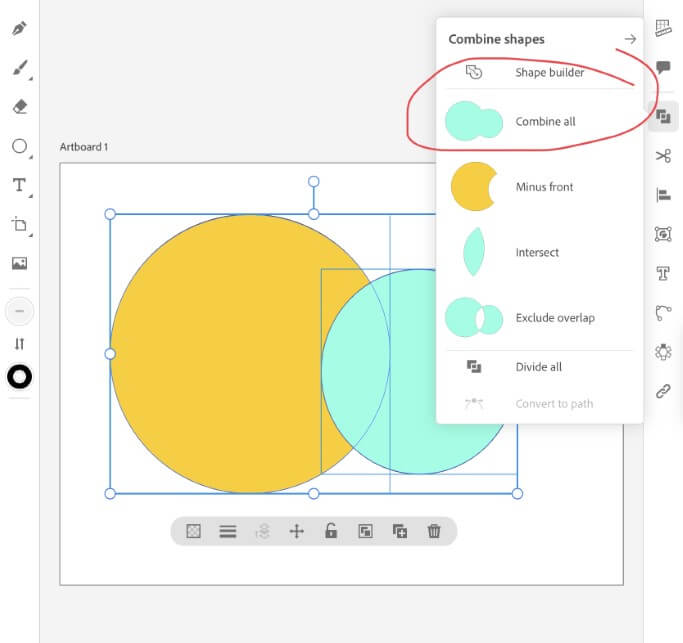Select the Artboard tool
The image size is (683, 643).
coord(20,225)
